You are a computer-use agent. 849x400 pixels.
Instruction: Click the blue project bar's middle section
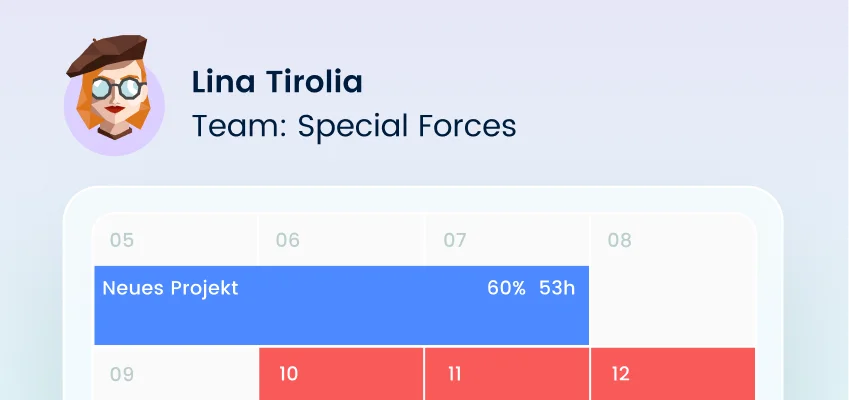(340, 315)
